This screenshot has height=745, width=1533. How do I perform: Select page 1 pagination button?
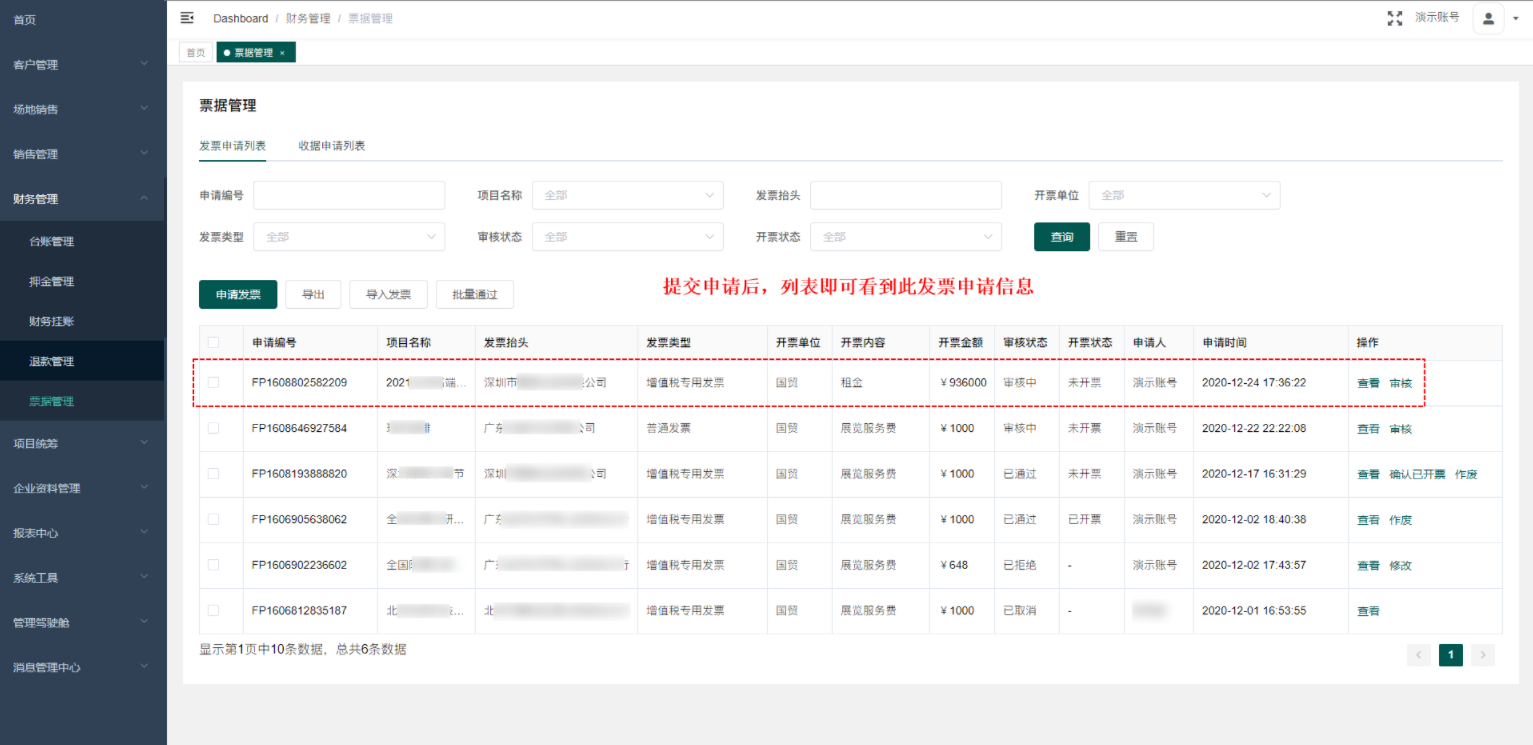tap(1451, 655)
